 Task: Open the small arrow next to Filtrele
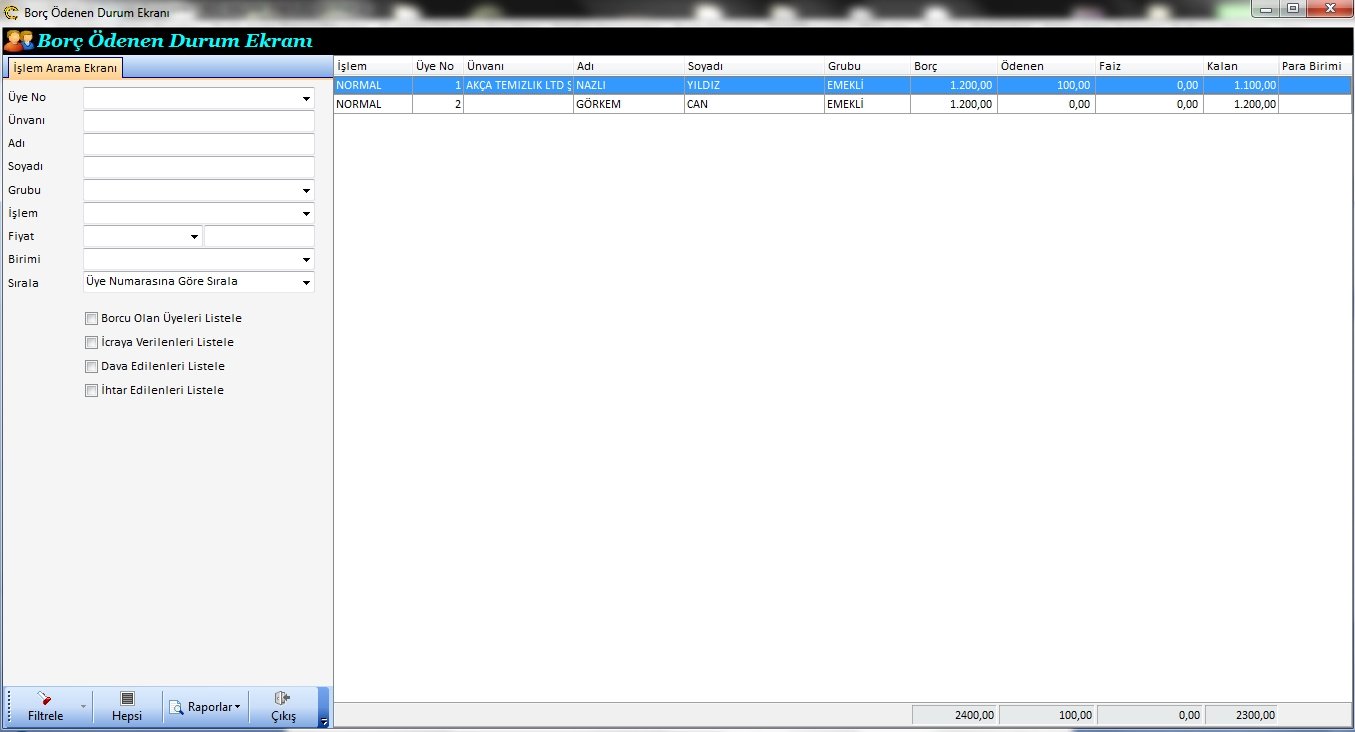click(x=83, y=708)
